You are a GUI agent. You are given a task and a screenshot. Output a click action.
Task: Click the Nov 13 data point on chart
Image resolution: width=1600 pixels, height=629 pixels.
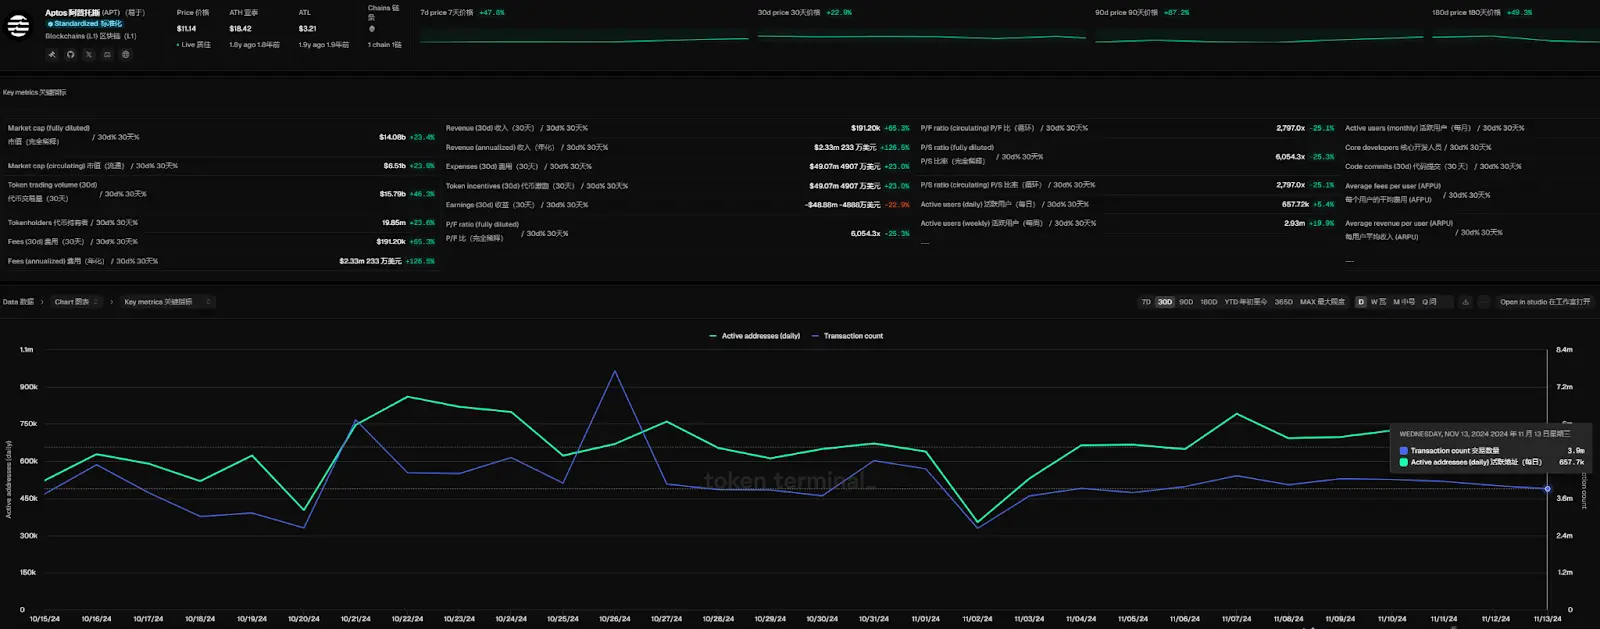[x=1547, y=489]
